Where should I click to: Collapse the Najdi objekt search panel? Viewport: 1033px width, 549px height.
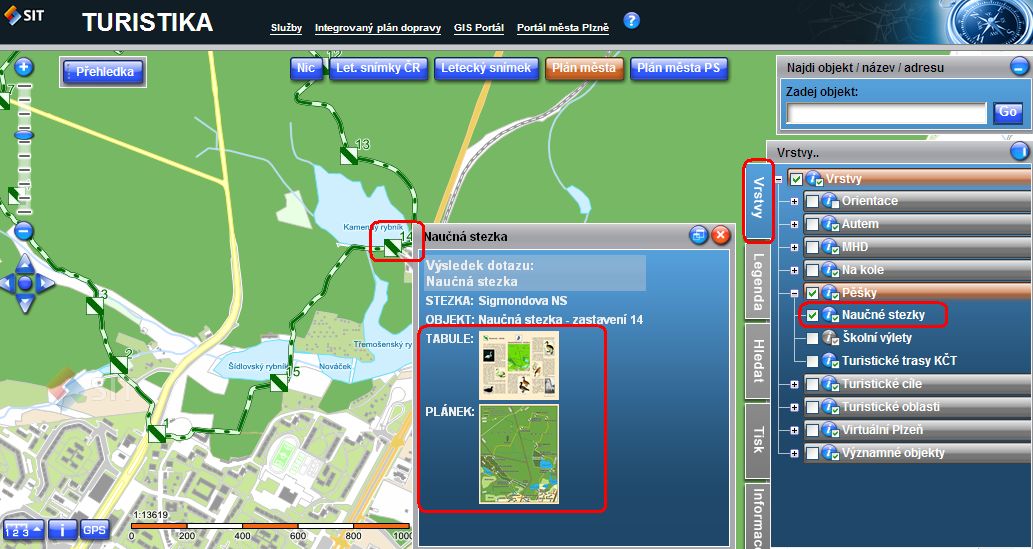click(x=1019, y=68)
